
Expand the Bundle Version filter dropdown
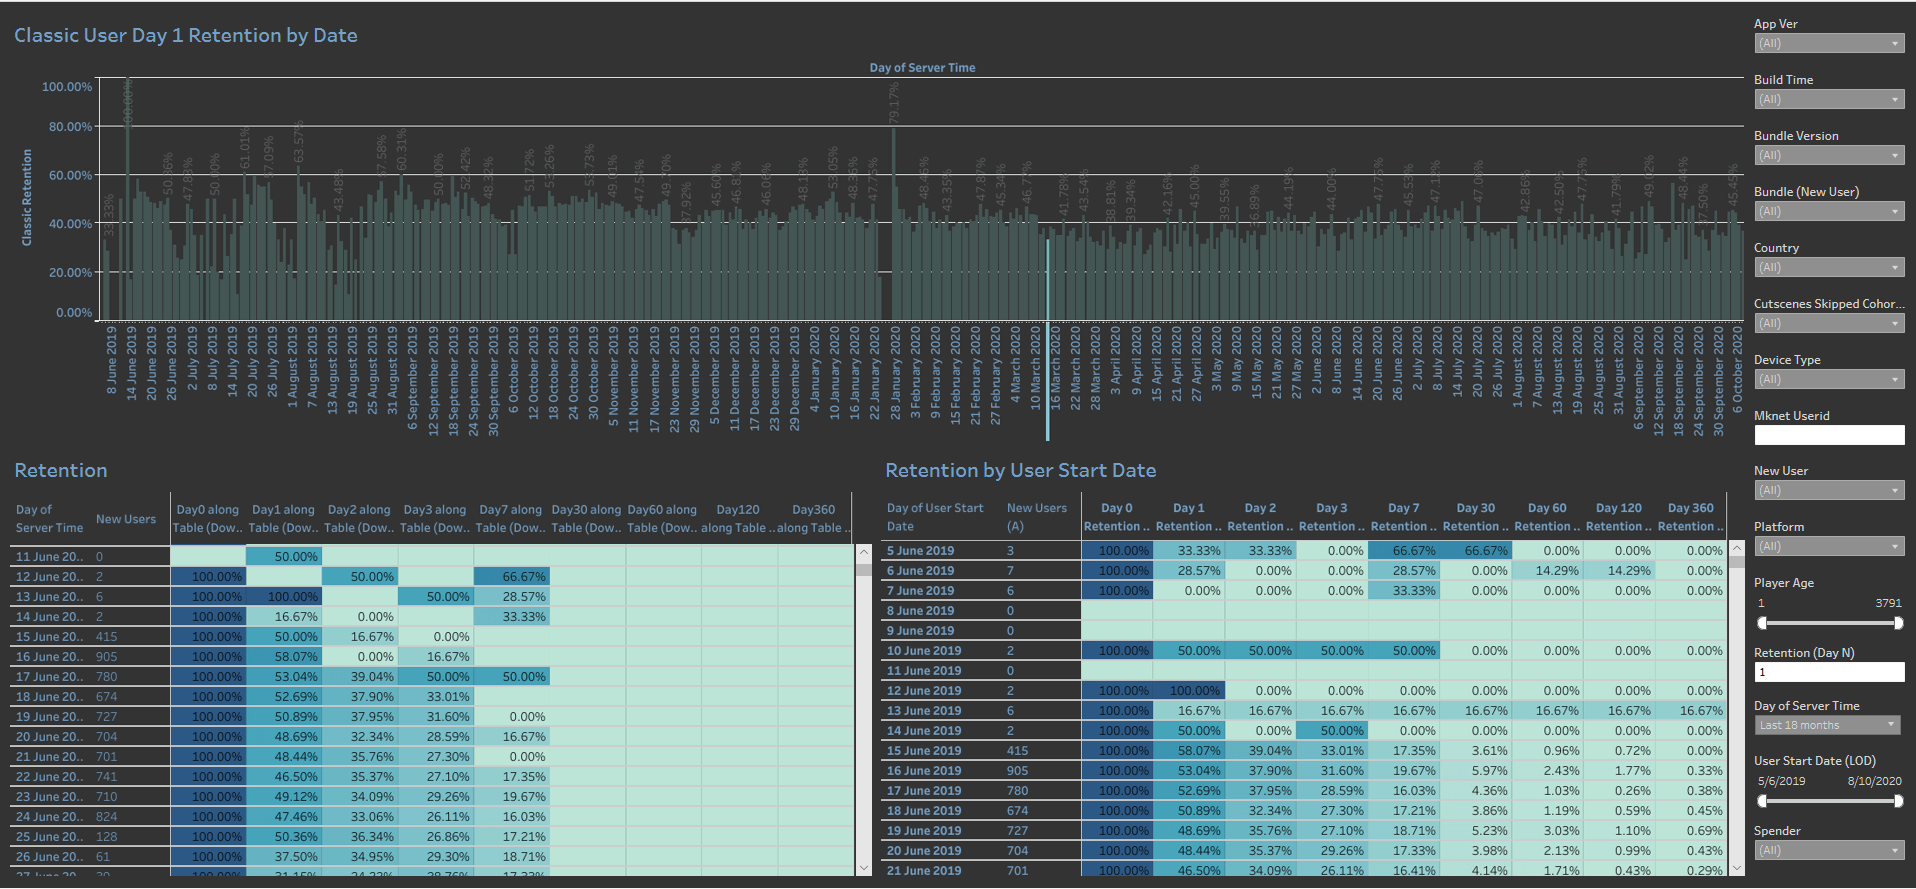pyautogui.click(x=1828, y=155)
